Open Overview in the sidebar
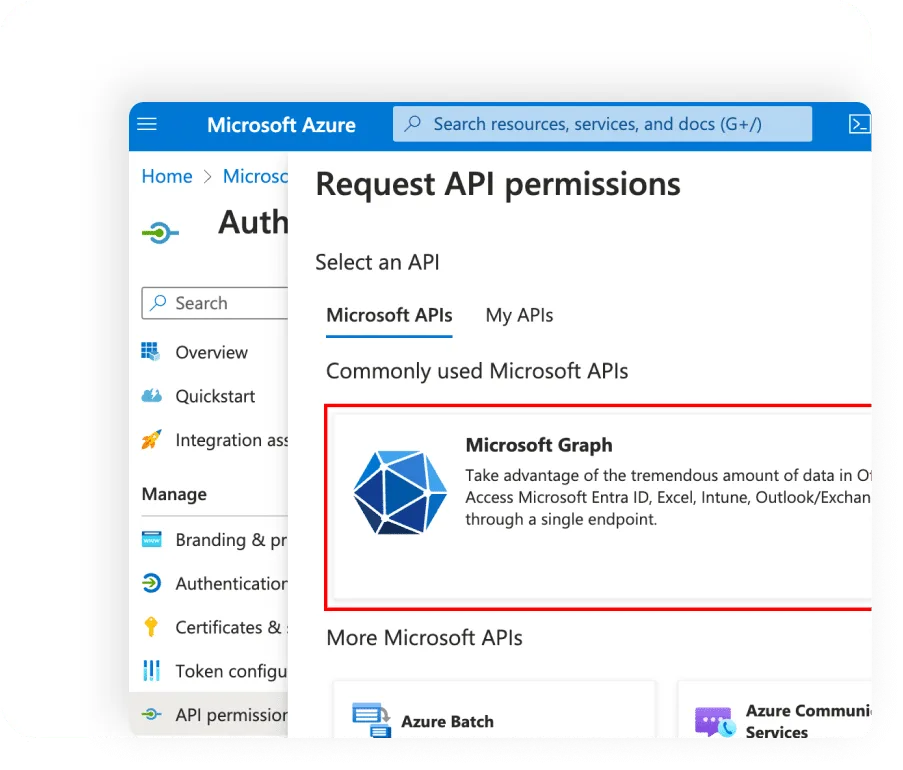The width and height of the screenshot is (903, 770). (214, 352)
